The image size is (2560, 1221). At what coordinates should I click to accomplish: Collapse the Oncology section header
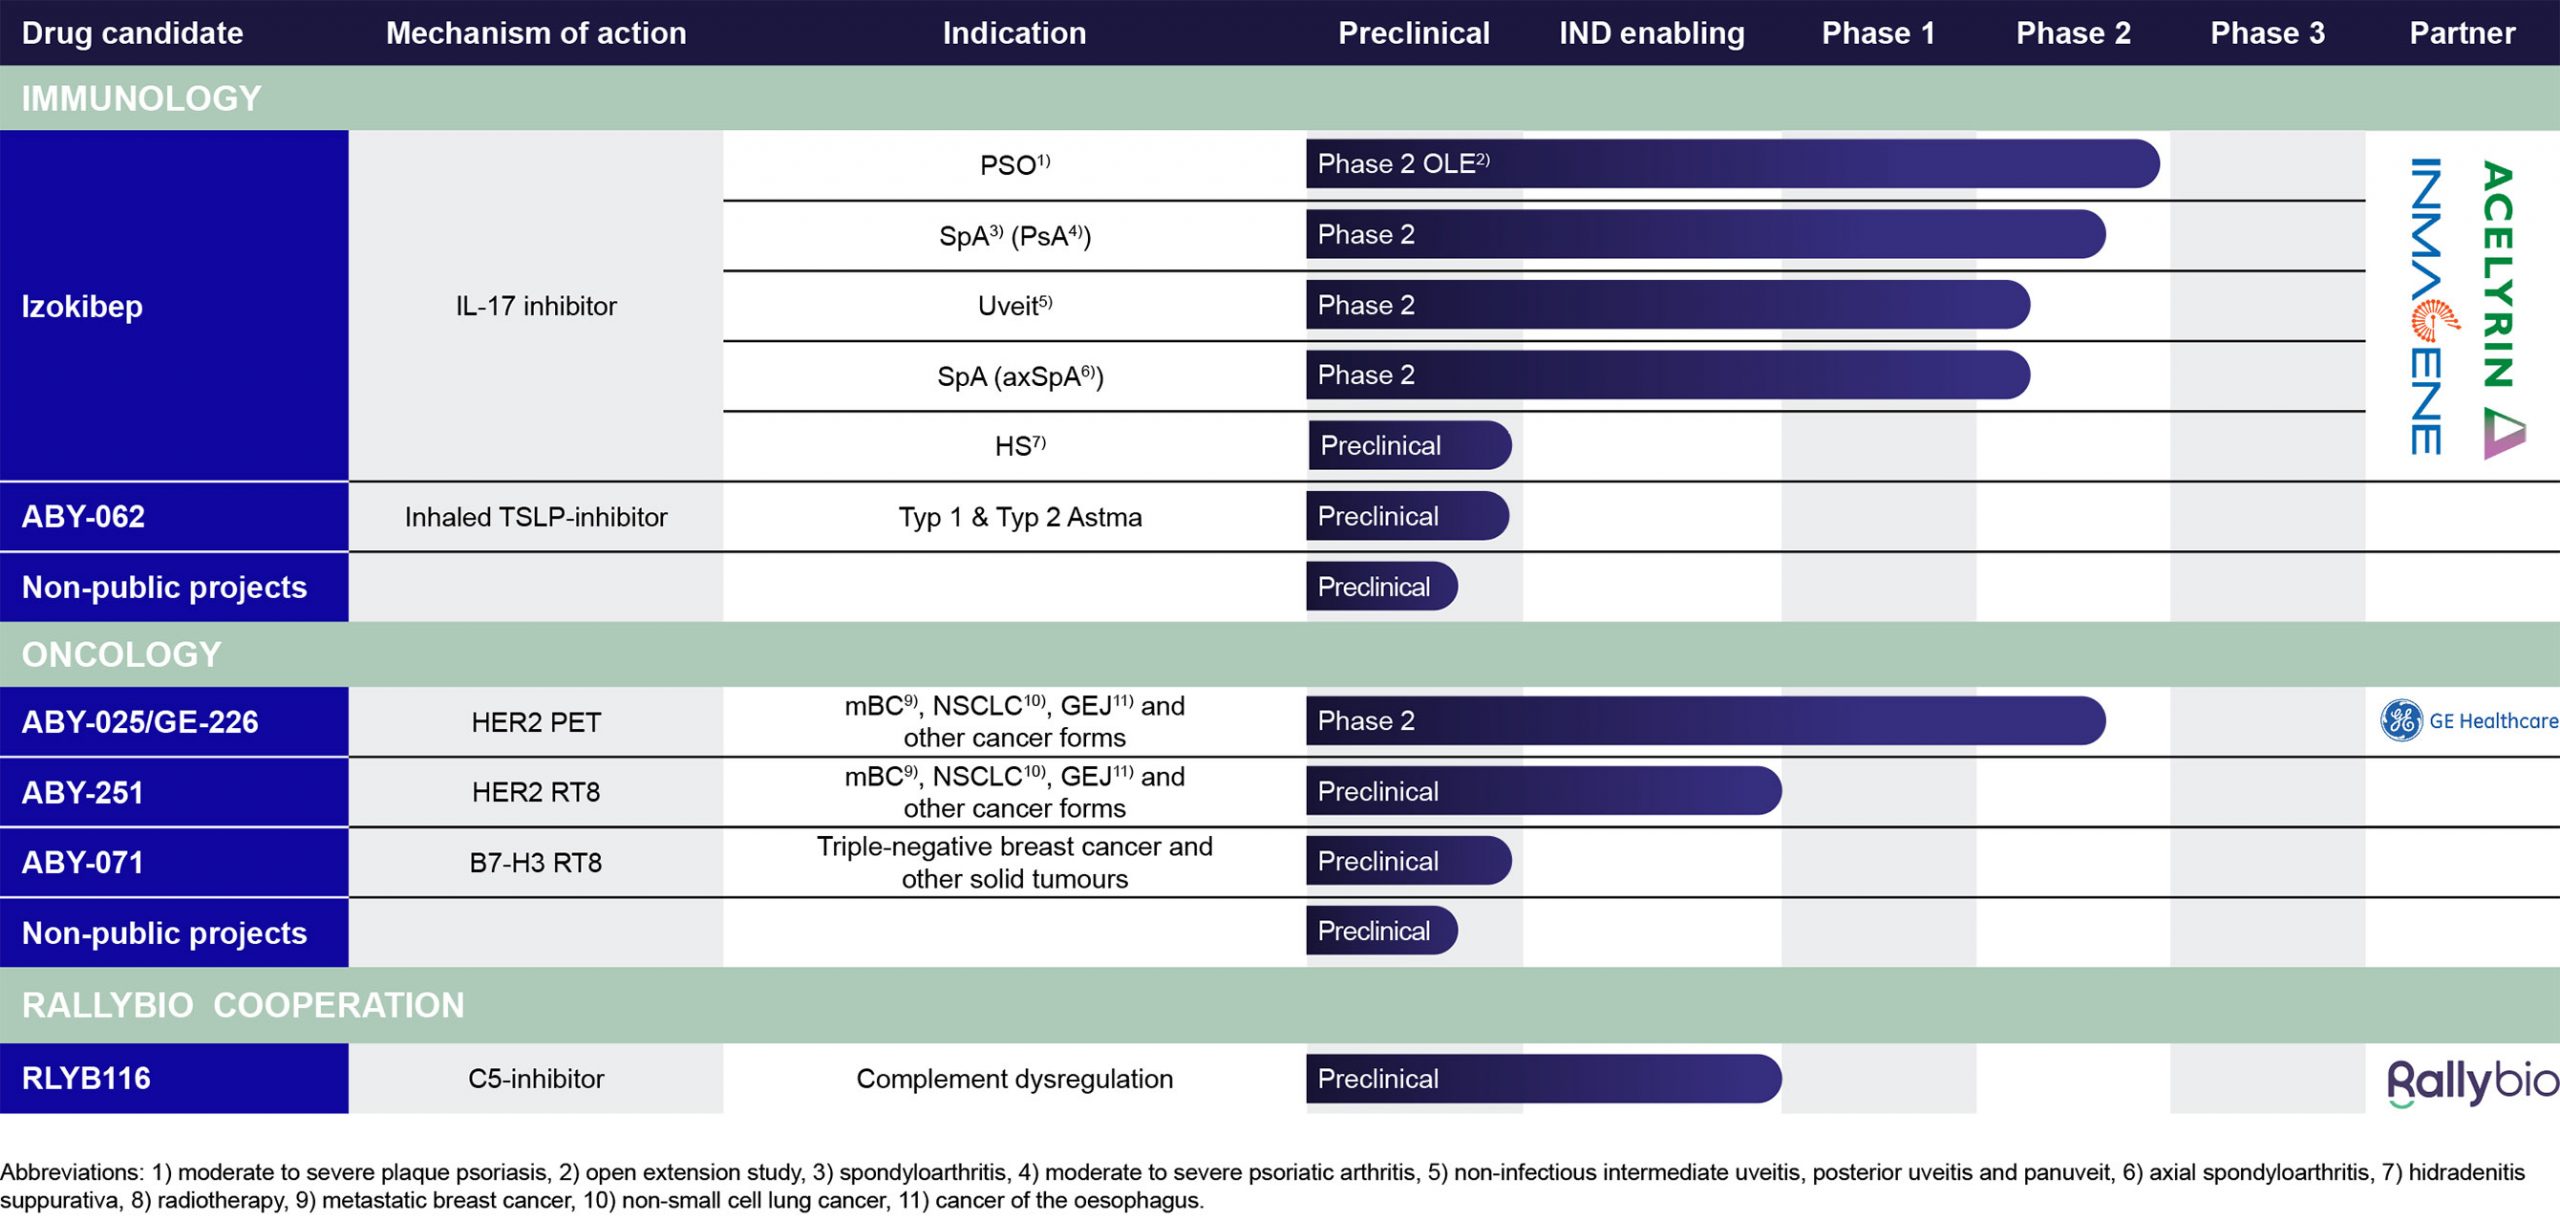point(121,654)
